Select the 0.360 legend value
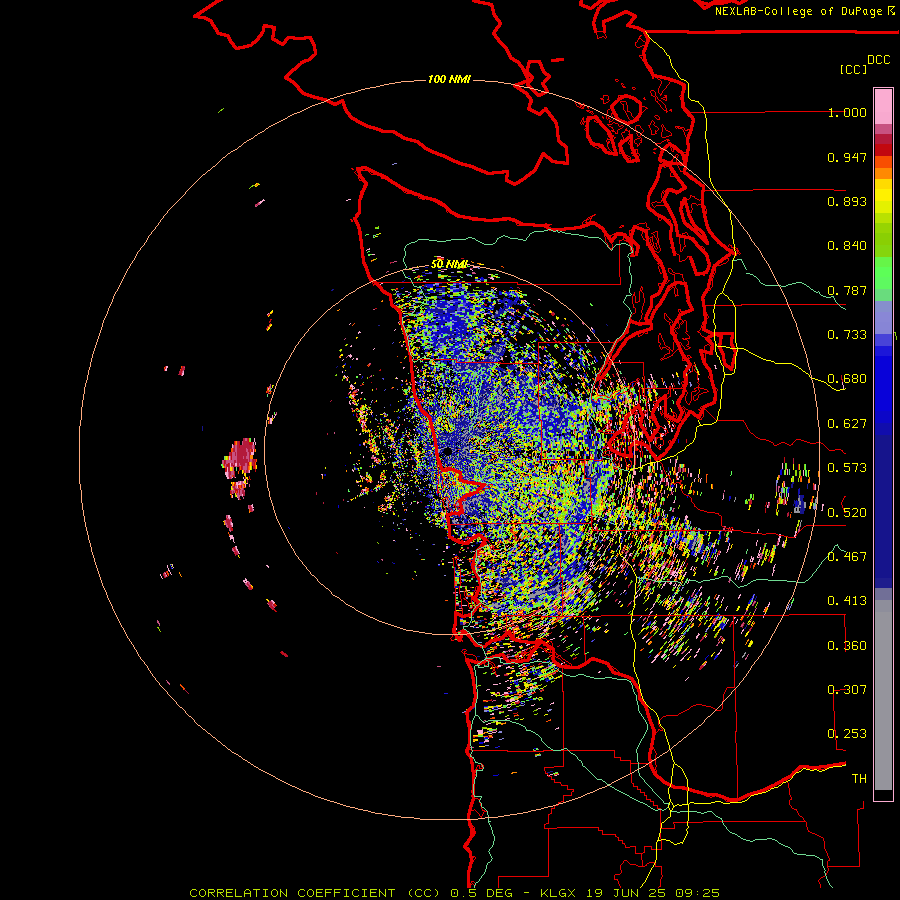 click(847, 646)
